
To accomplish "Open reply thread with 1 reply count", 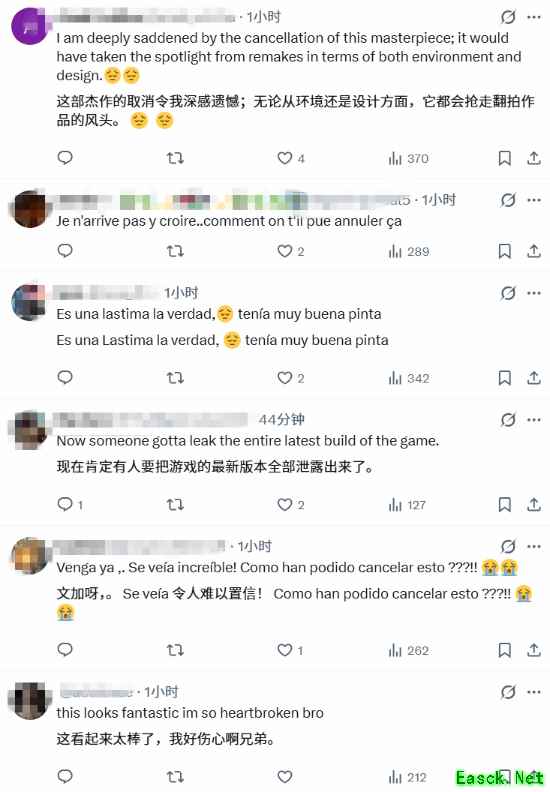I will tap(70, 504).
